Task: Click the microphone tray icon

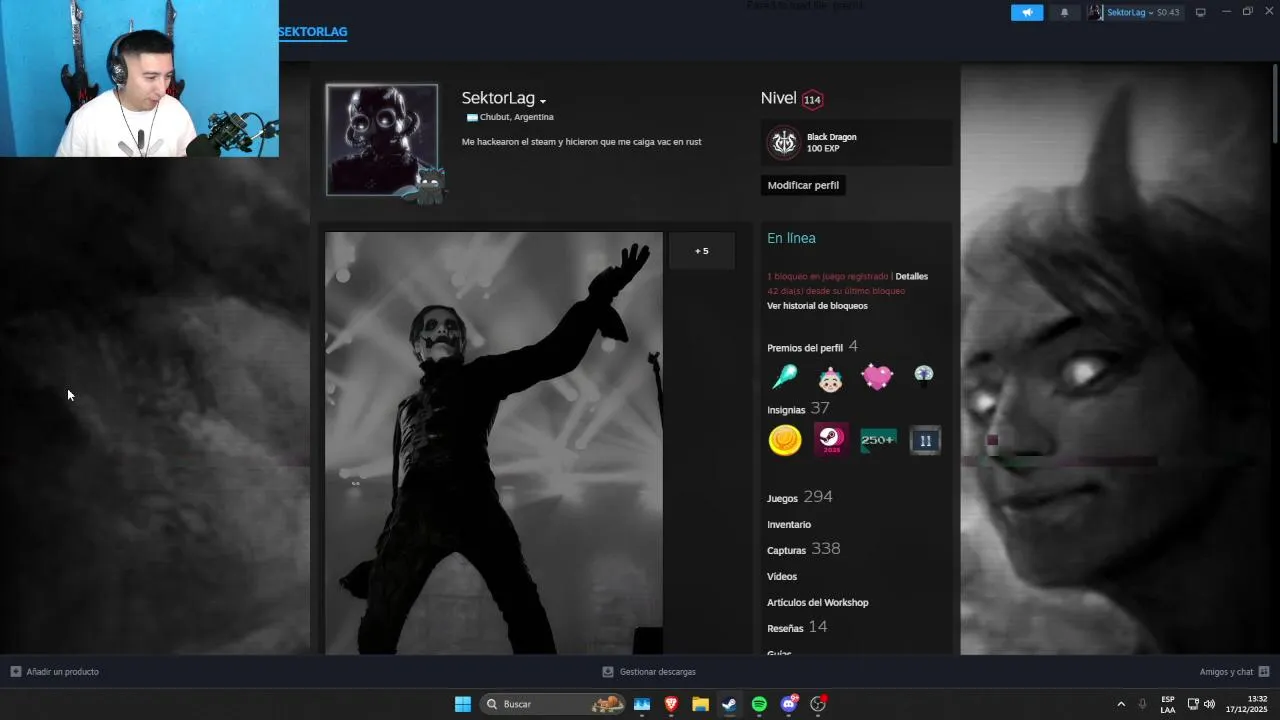Action: coord(1143,704)
